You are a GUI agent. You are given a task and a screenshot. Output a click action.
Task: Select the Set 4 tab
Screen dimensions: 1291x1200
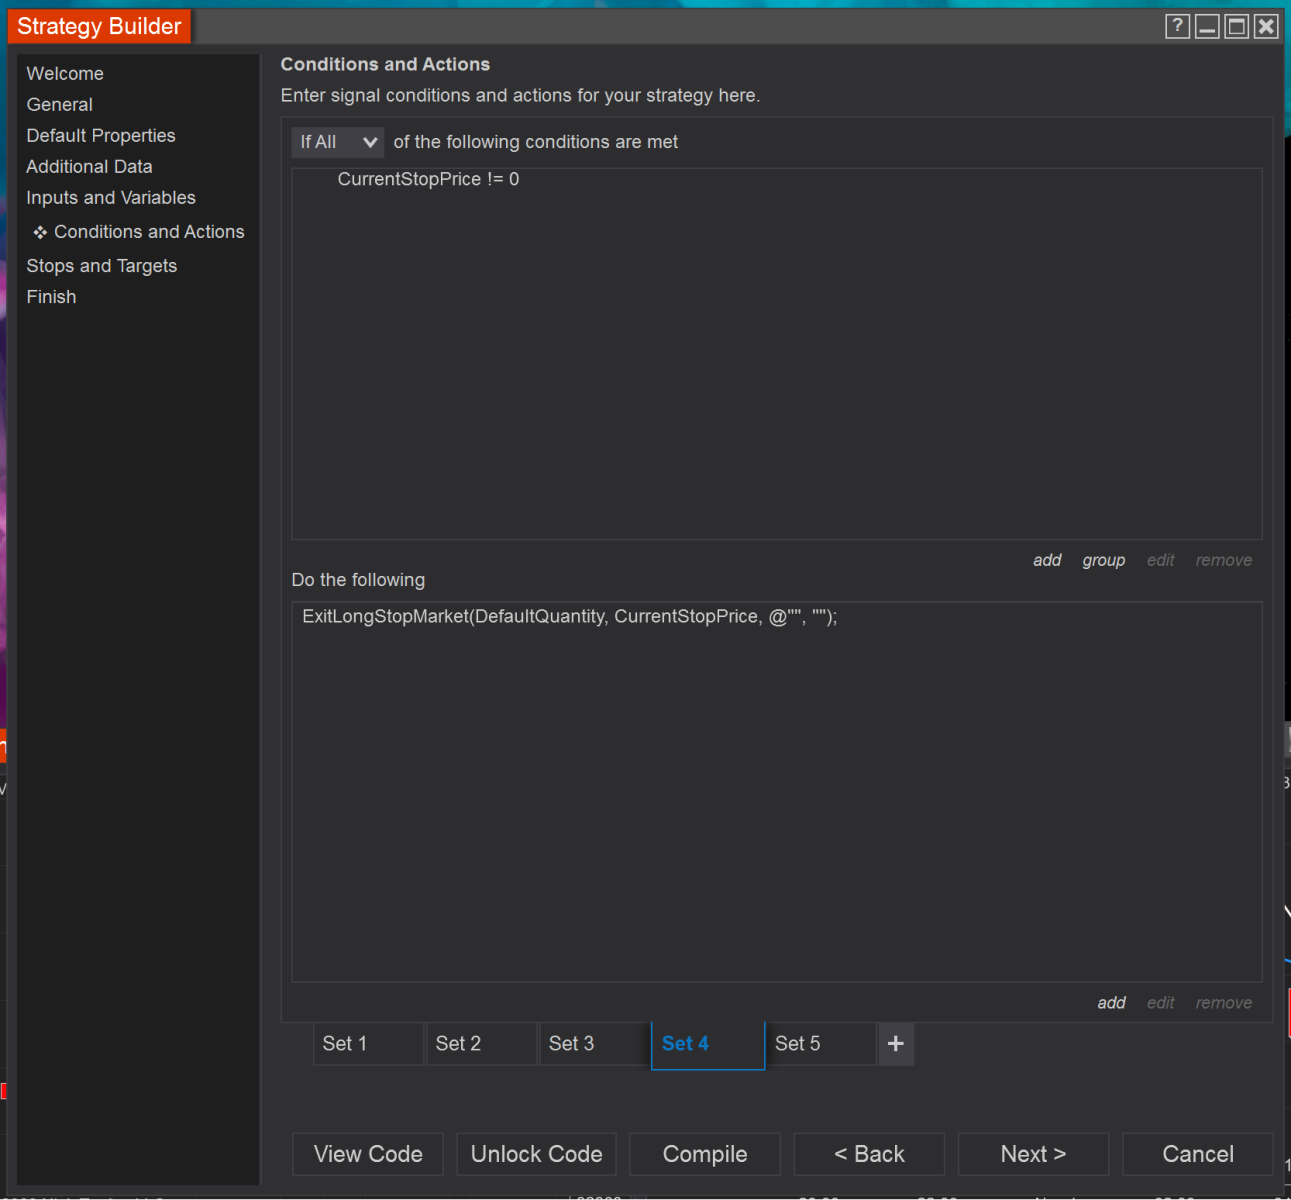(x=708, y=1045)
